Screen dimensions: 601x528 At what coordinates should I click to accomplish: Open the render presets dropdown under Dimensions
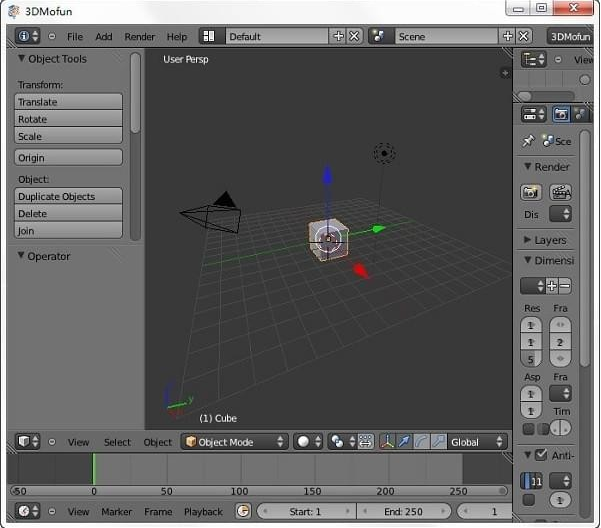[x=532, y=286]
